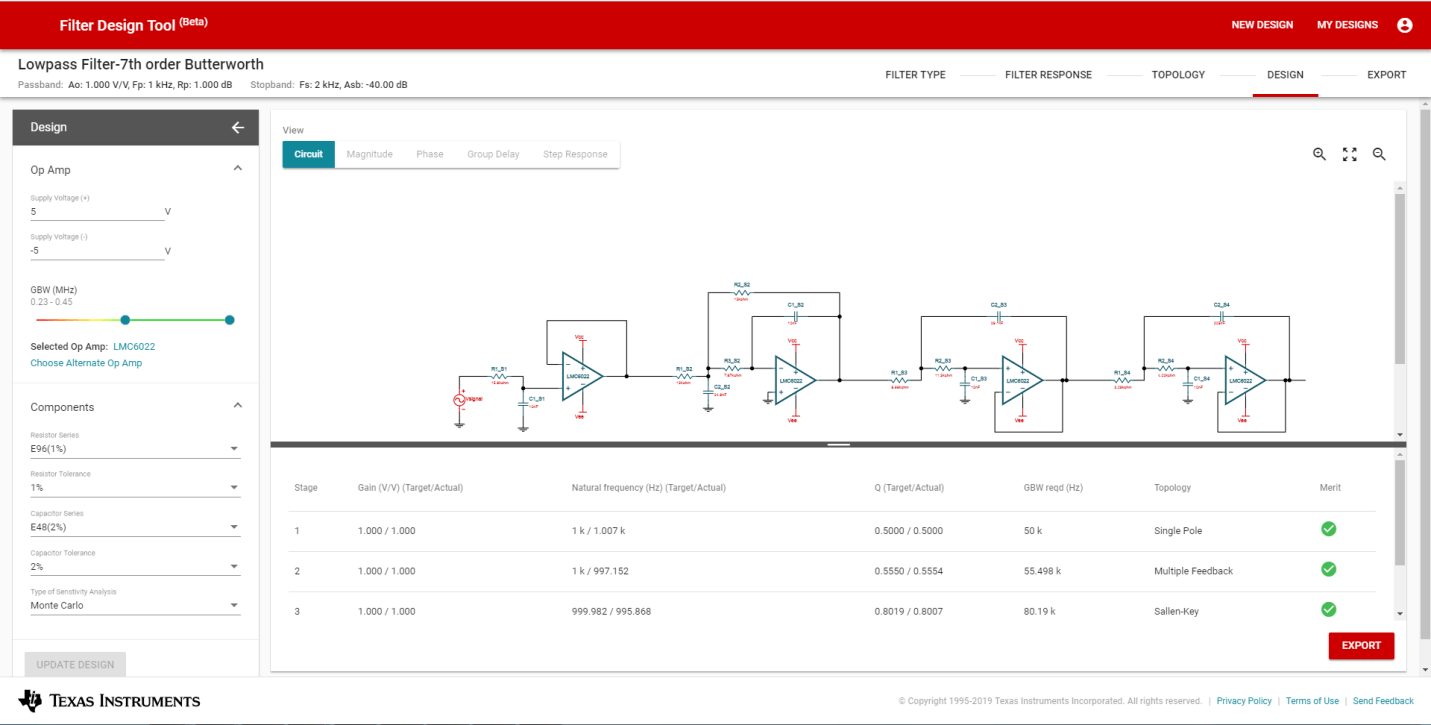Click the circuit view vertical scrollbar

pyautogui.click(x=1400, y=280)
